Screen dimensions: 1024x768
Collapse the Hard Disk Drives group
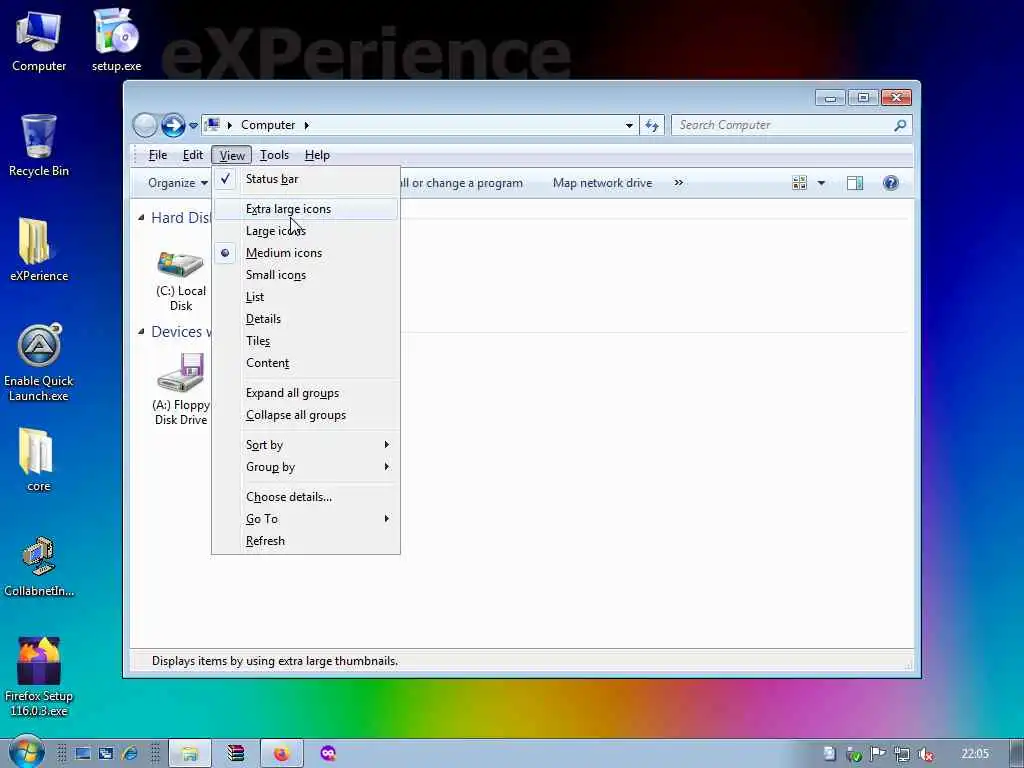141,217
